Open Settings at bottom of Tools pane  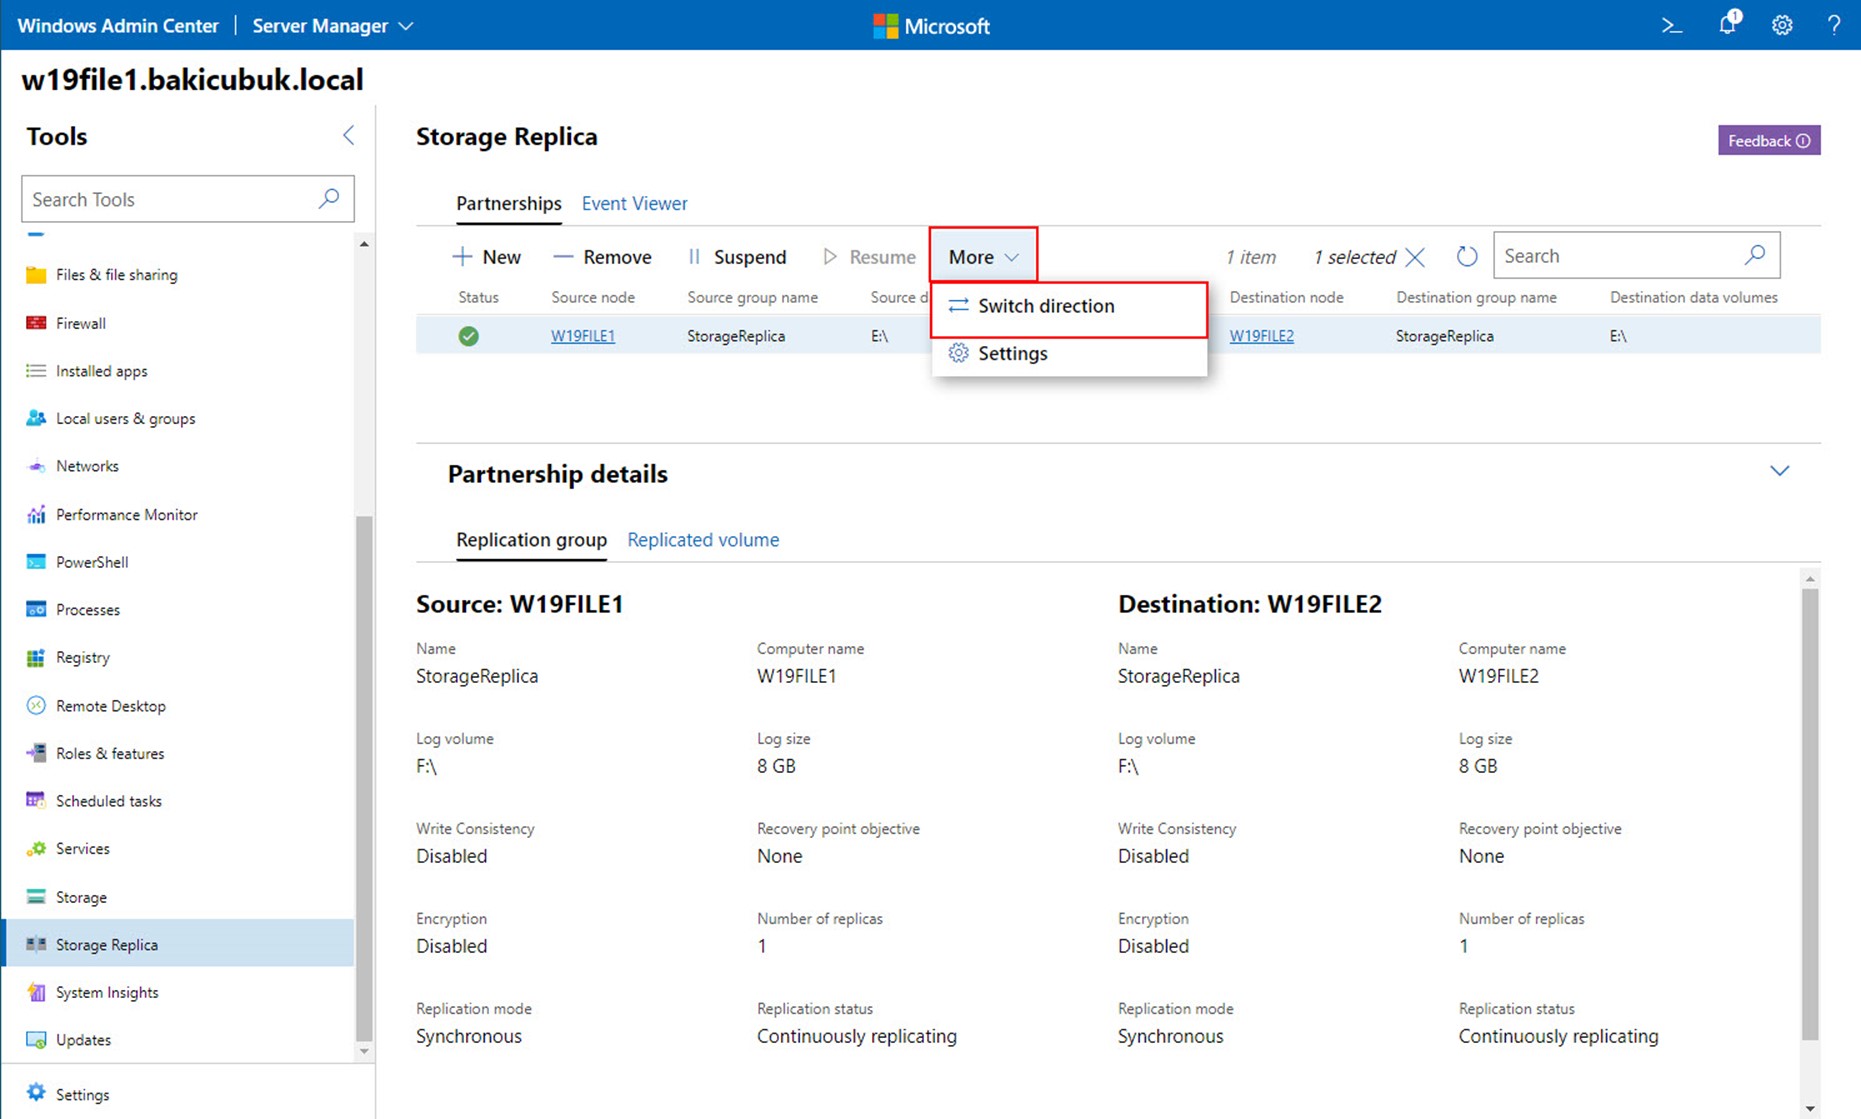tap(68, 1094)
